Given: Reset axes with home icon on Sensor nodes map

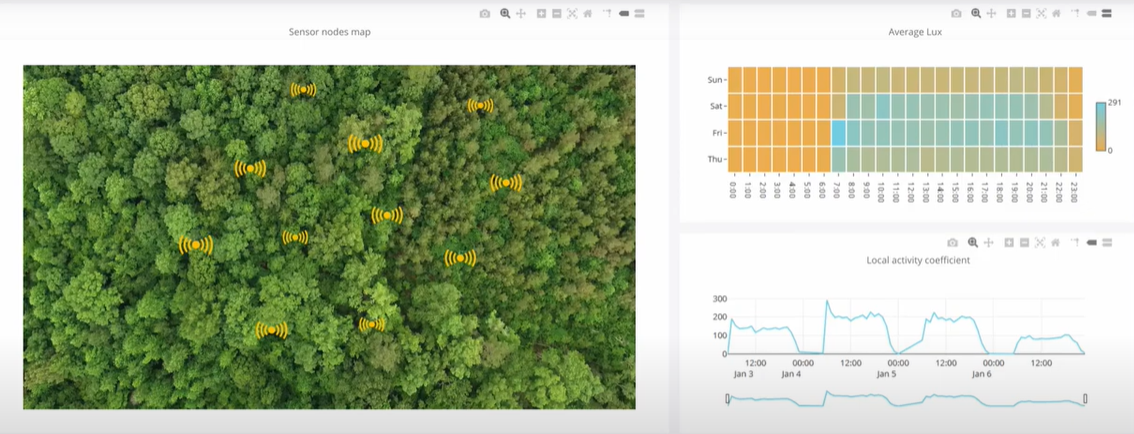Looking at the screenshot, I should (587, 14).
